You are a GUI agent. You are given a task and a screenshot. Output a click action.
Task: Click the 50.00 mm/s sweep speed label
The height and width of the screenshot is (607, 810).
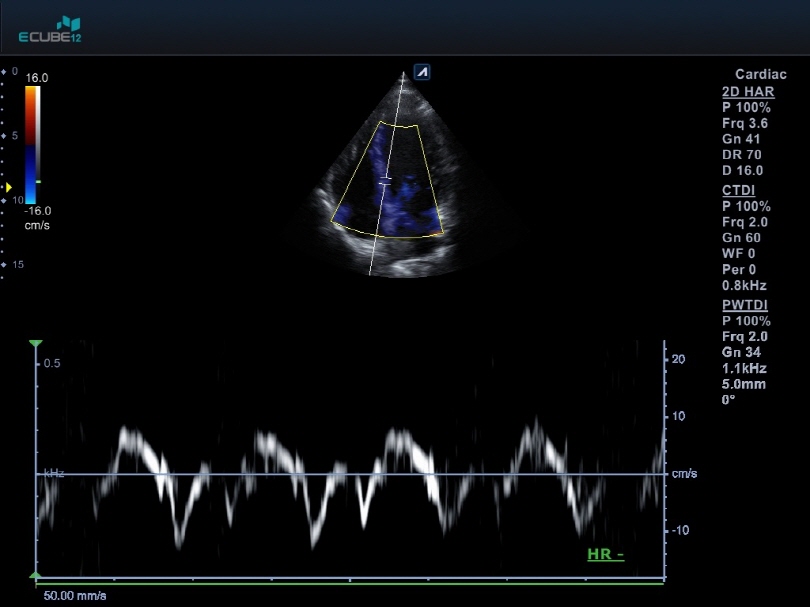[x=75, y=594]
